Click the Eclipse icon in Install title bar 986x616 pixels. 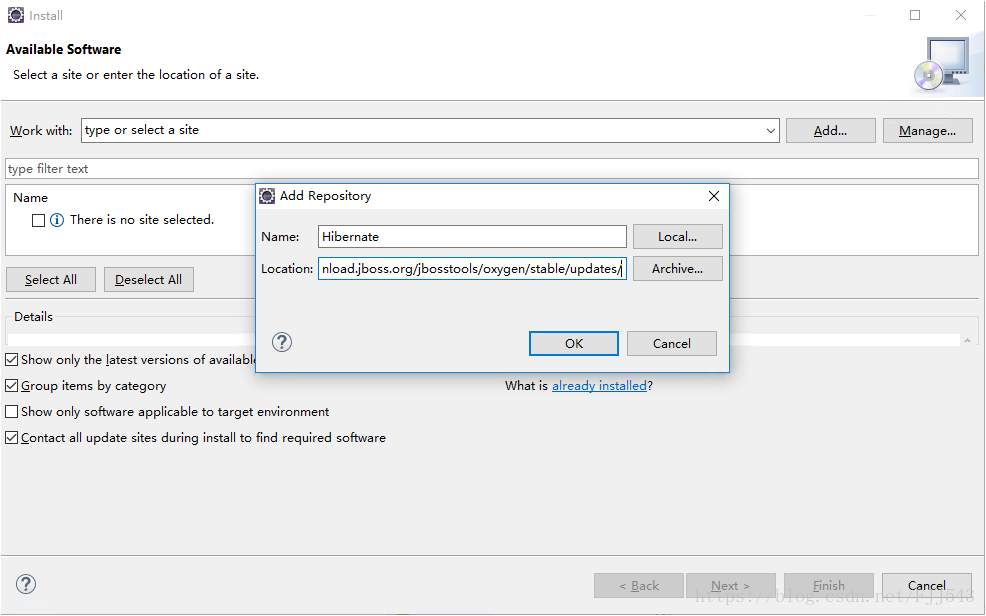pos(14,15)
